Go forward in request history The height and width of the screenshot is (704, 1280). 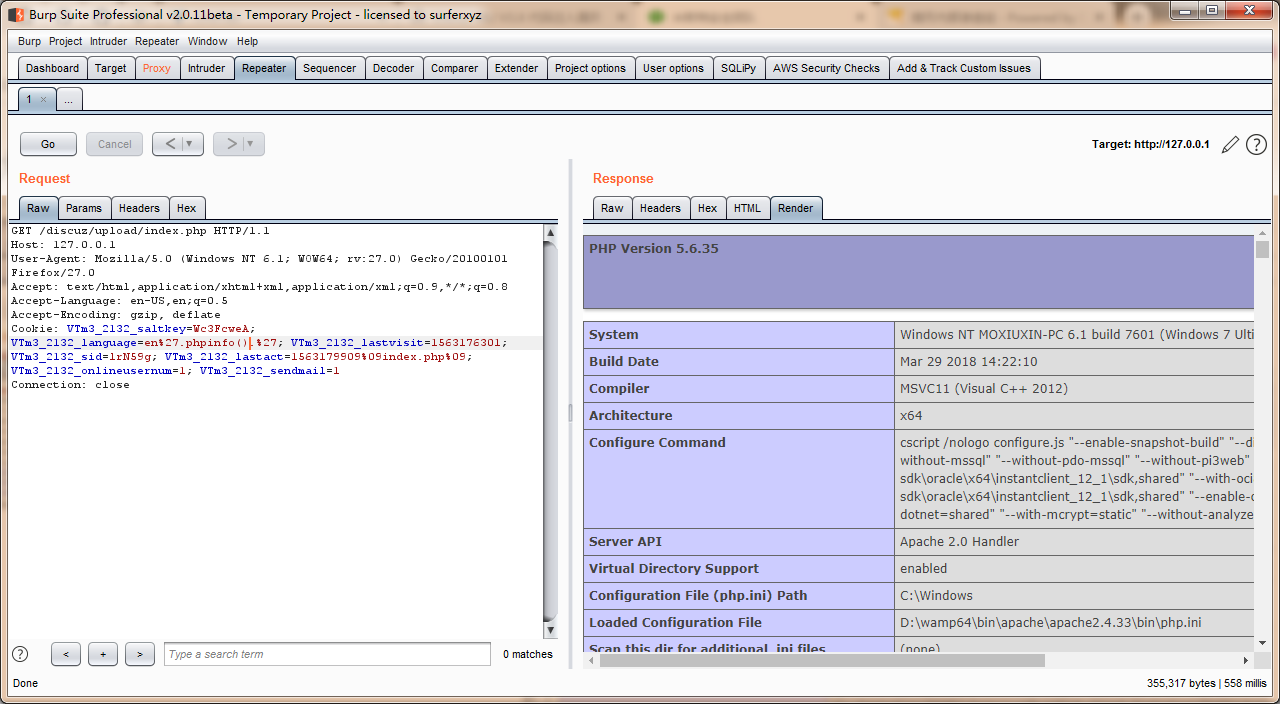click(230, 144)
